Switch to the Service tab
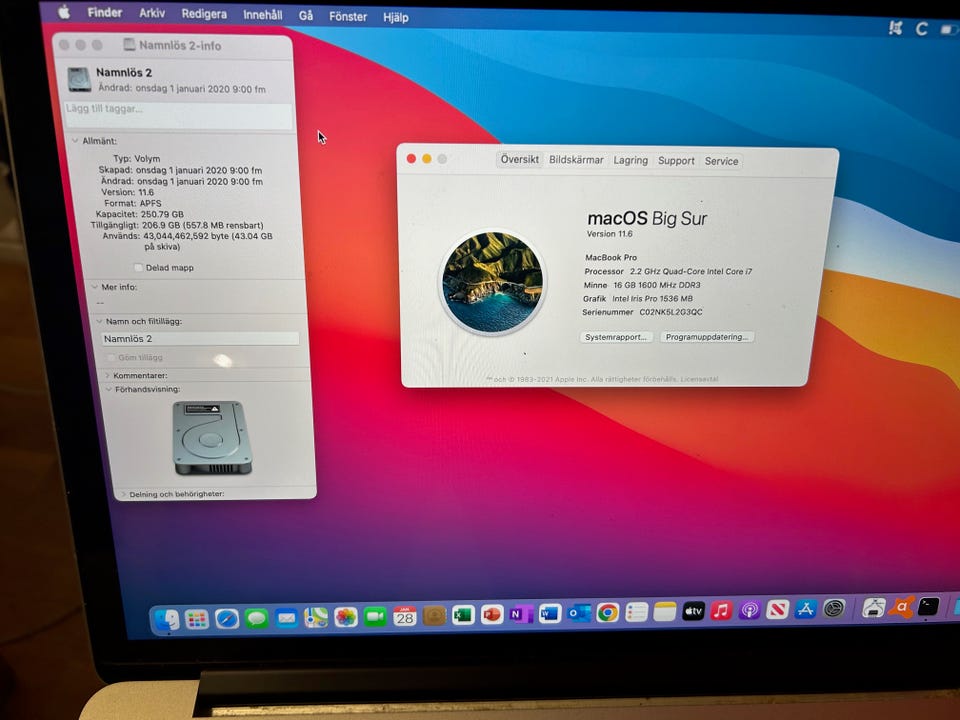The height and width of the screenshot is (720, 960). pos(721,161)
